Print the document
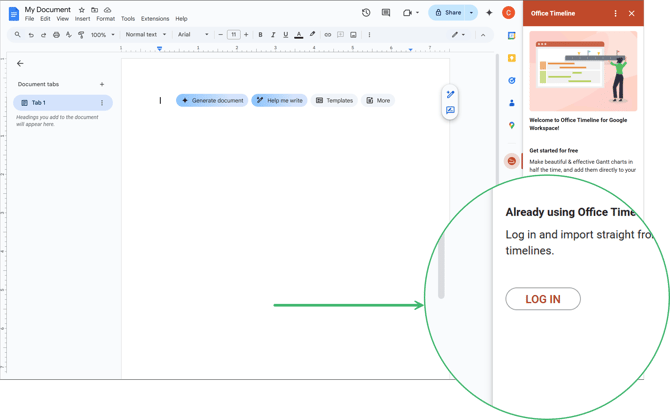Screen dimensions: 670x420 [x=56, y=35]
